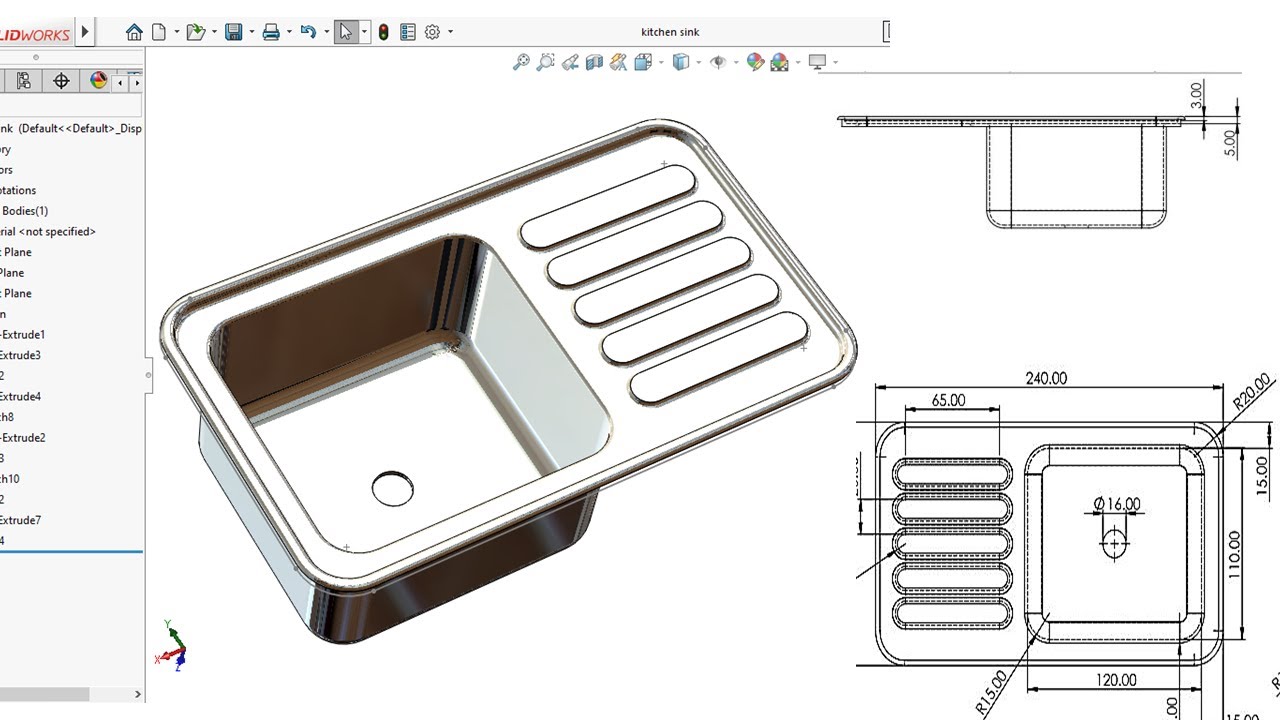This screenshot has height=720, width=1280.
Task: Open File Properties list icon
Action: point(408,32)
